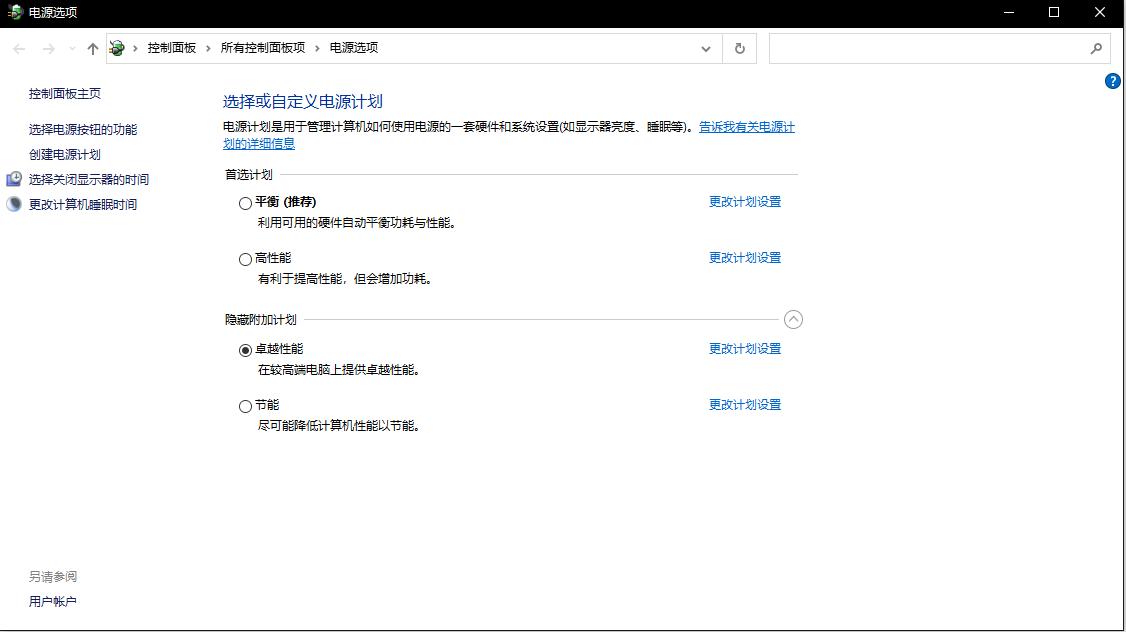Click the power meter icon beside 更改计算机睡眠时间

click(x=13, y=204)
